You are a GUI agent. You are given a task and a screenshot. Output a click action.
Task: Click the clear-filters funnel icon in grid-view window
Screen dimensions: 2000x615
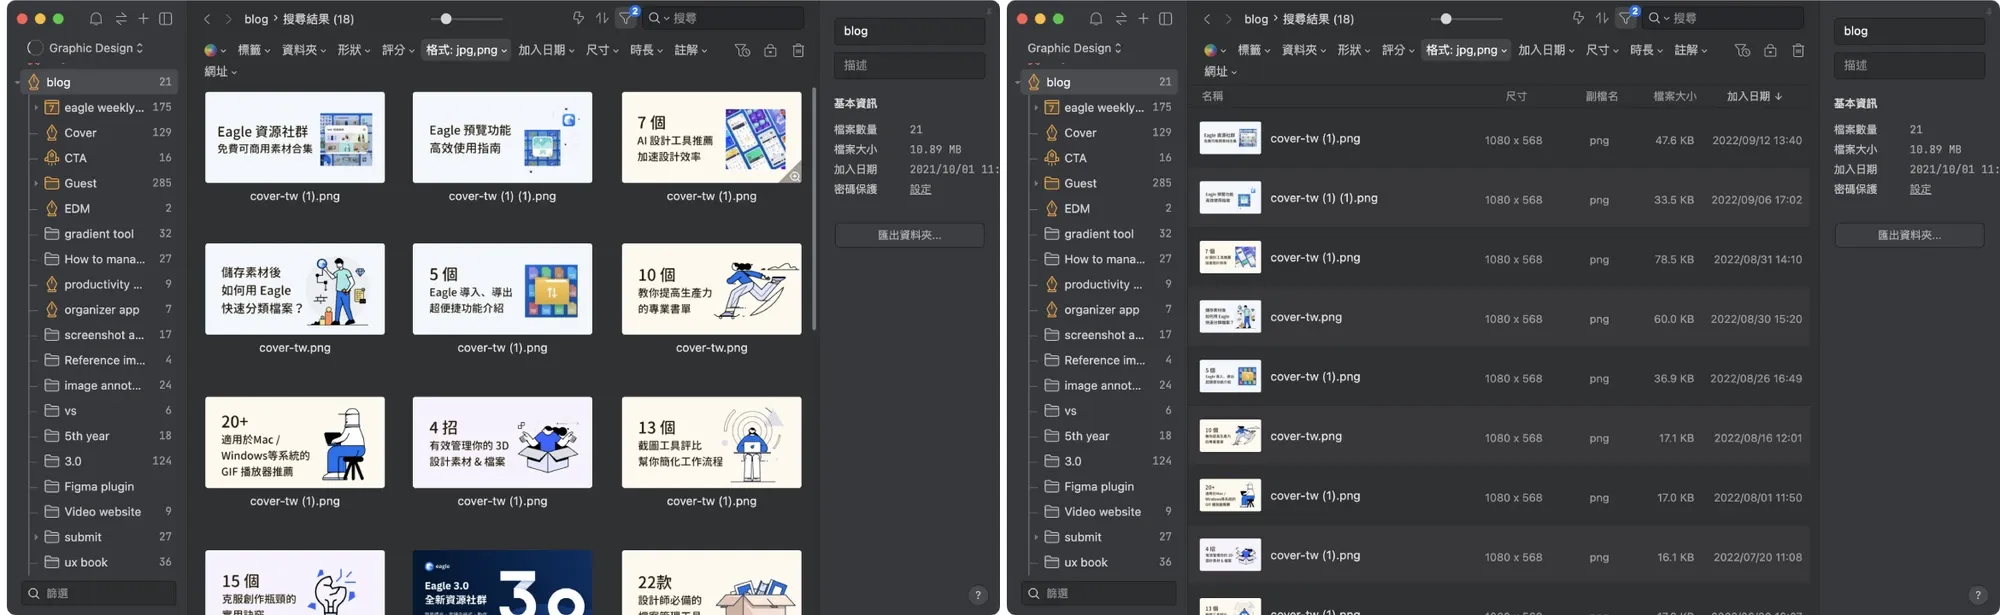click(742, 50)
